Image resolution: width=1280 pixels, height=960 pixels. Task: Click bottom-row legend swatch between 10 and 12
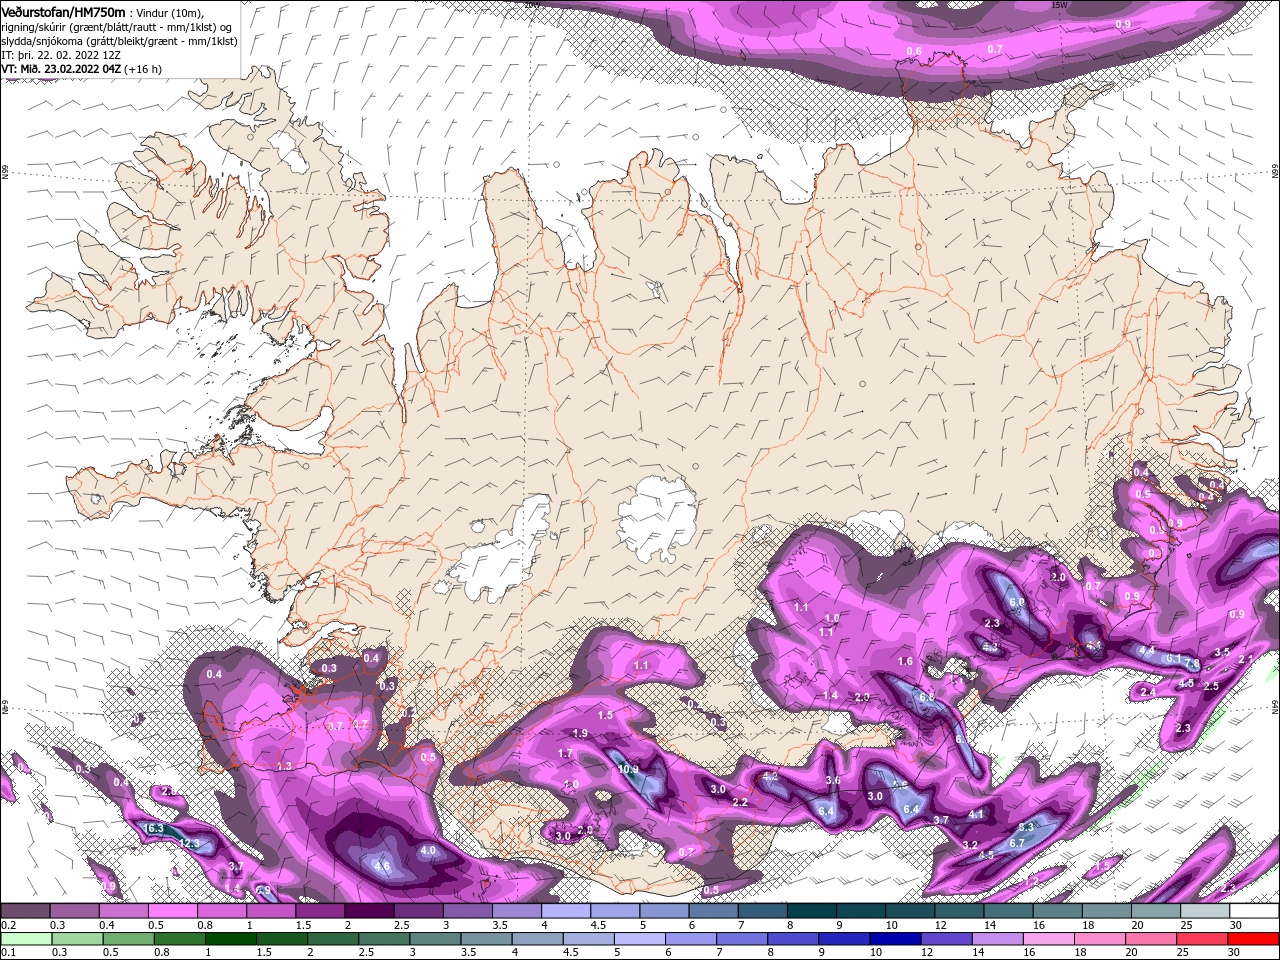pos(895,939)
